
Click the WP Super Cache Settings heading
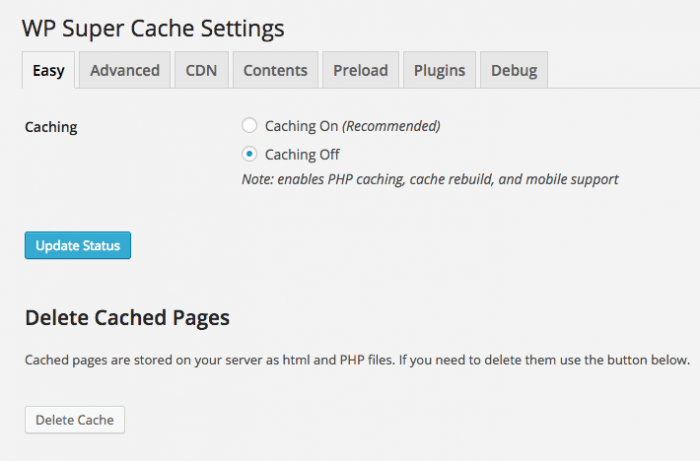[x=153, y=29]
